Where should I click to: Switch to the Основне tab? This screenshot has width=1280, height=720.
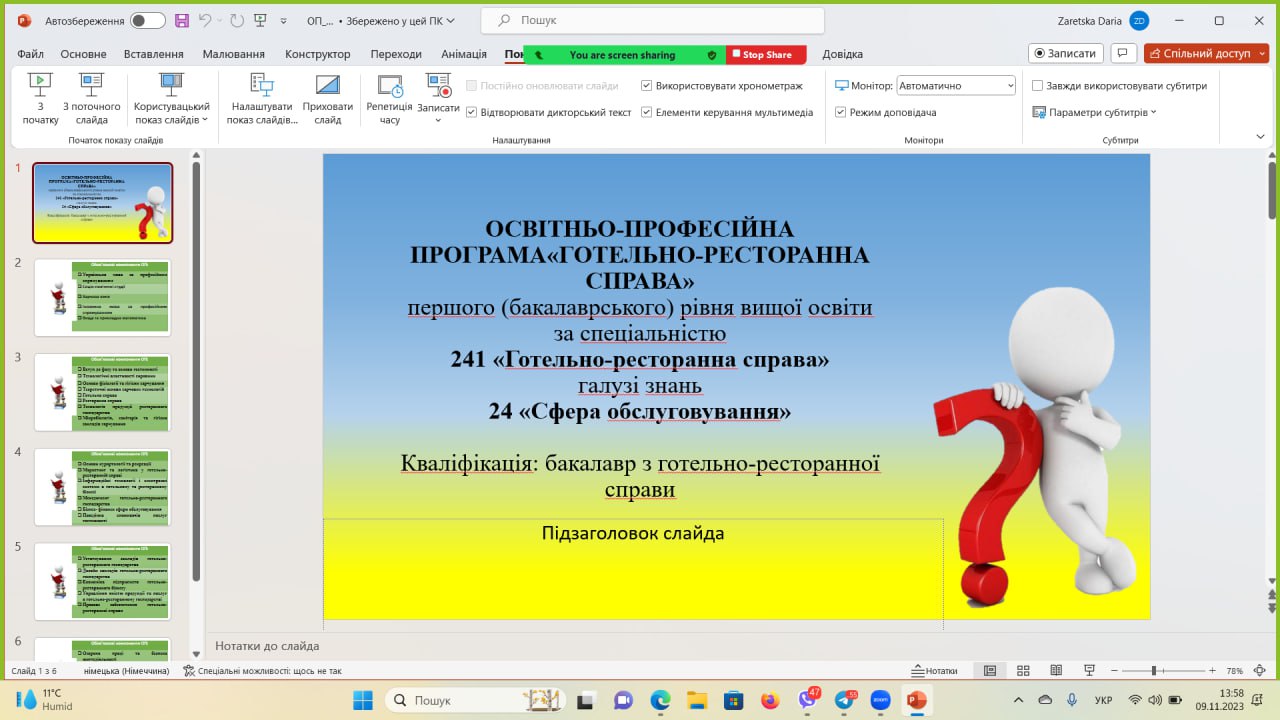coord(83,54)
